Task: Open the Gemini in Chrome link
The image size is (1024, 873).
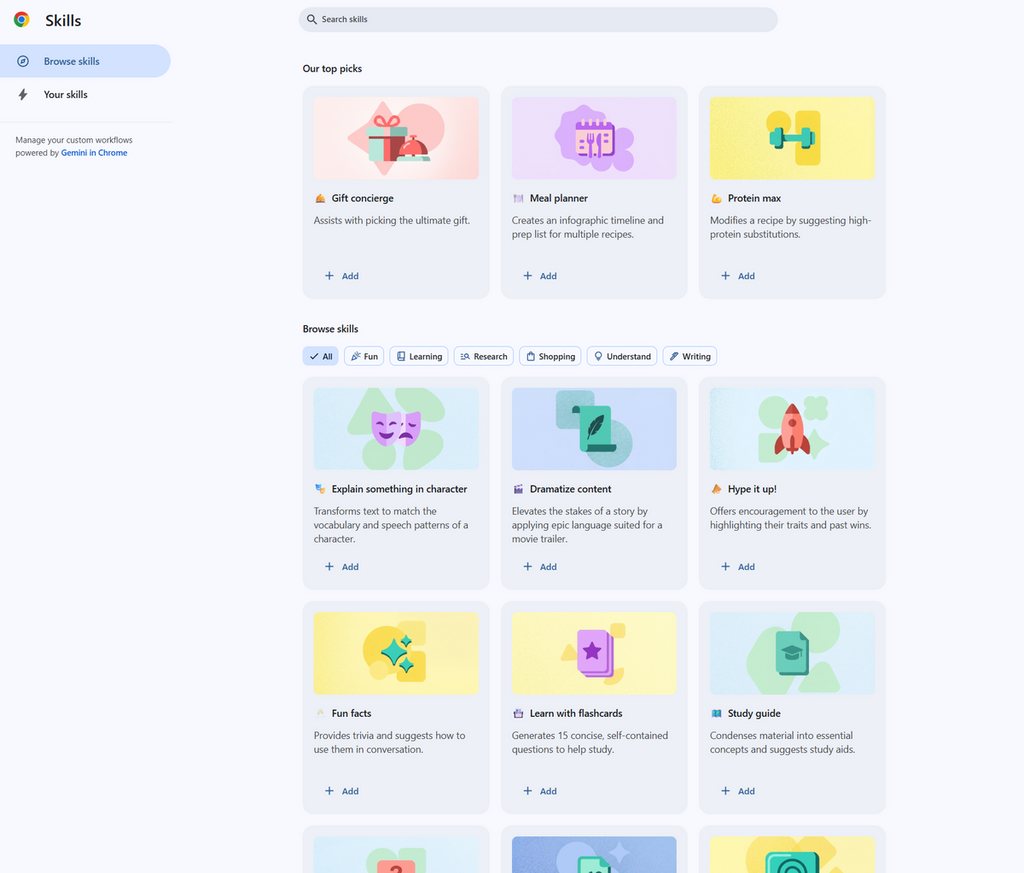Action: pos(94,153)
